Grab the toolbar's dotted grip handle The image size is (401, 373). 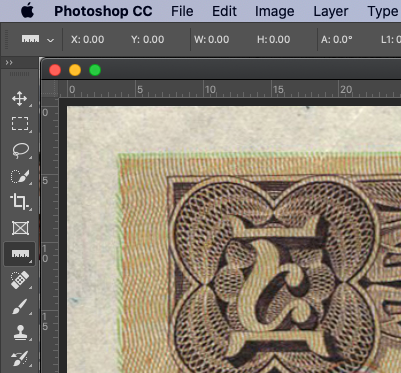pyautogui.click(x=19, y=74)
